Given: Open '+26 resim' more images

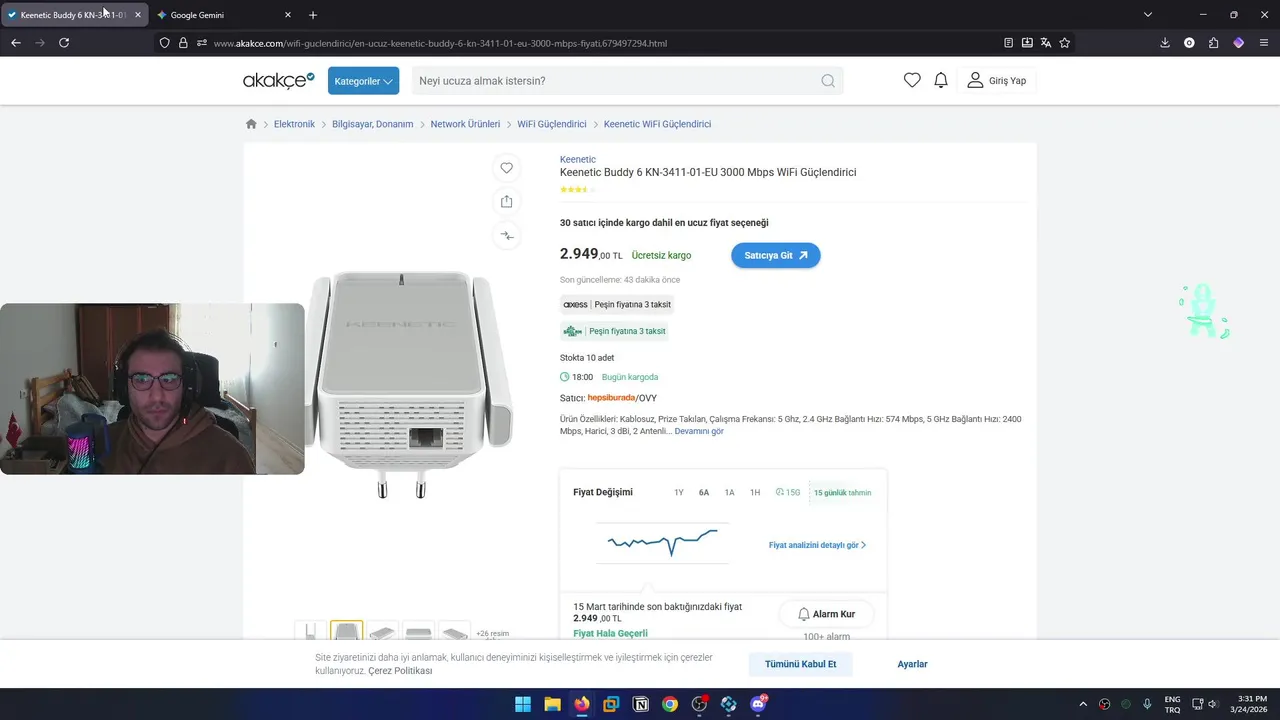Looking at the screenshot, I should pos(492,633).
